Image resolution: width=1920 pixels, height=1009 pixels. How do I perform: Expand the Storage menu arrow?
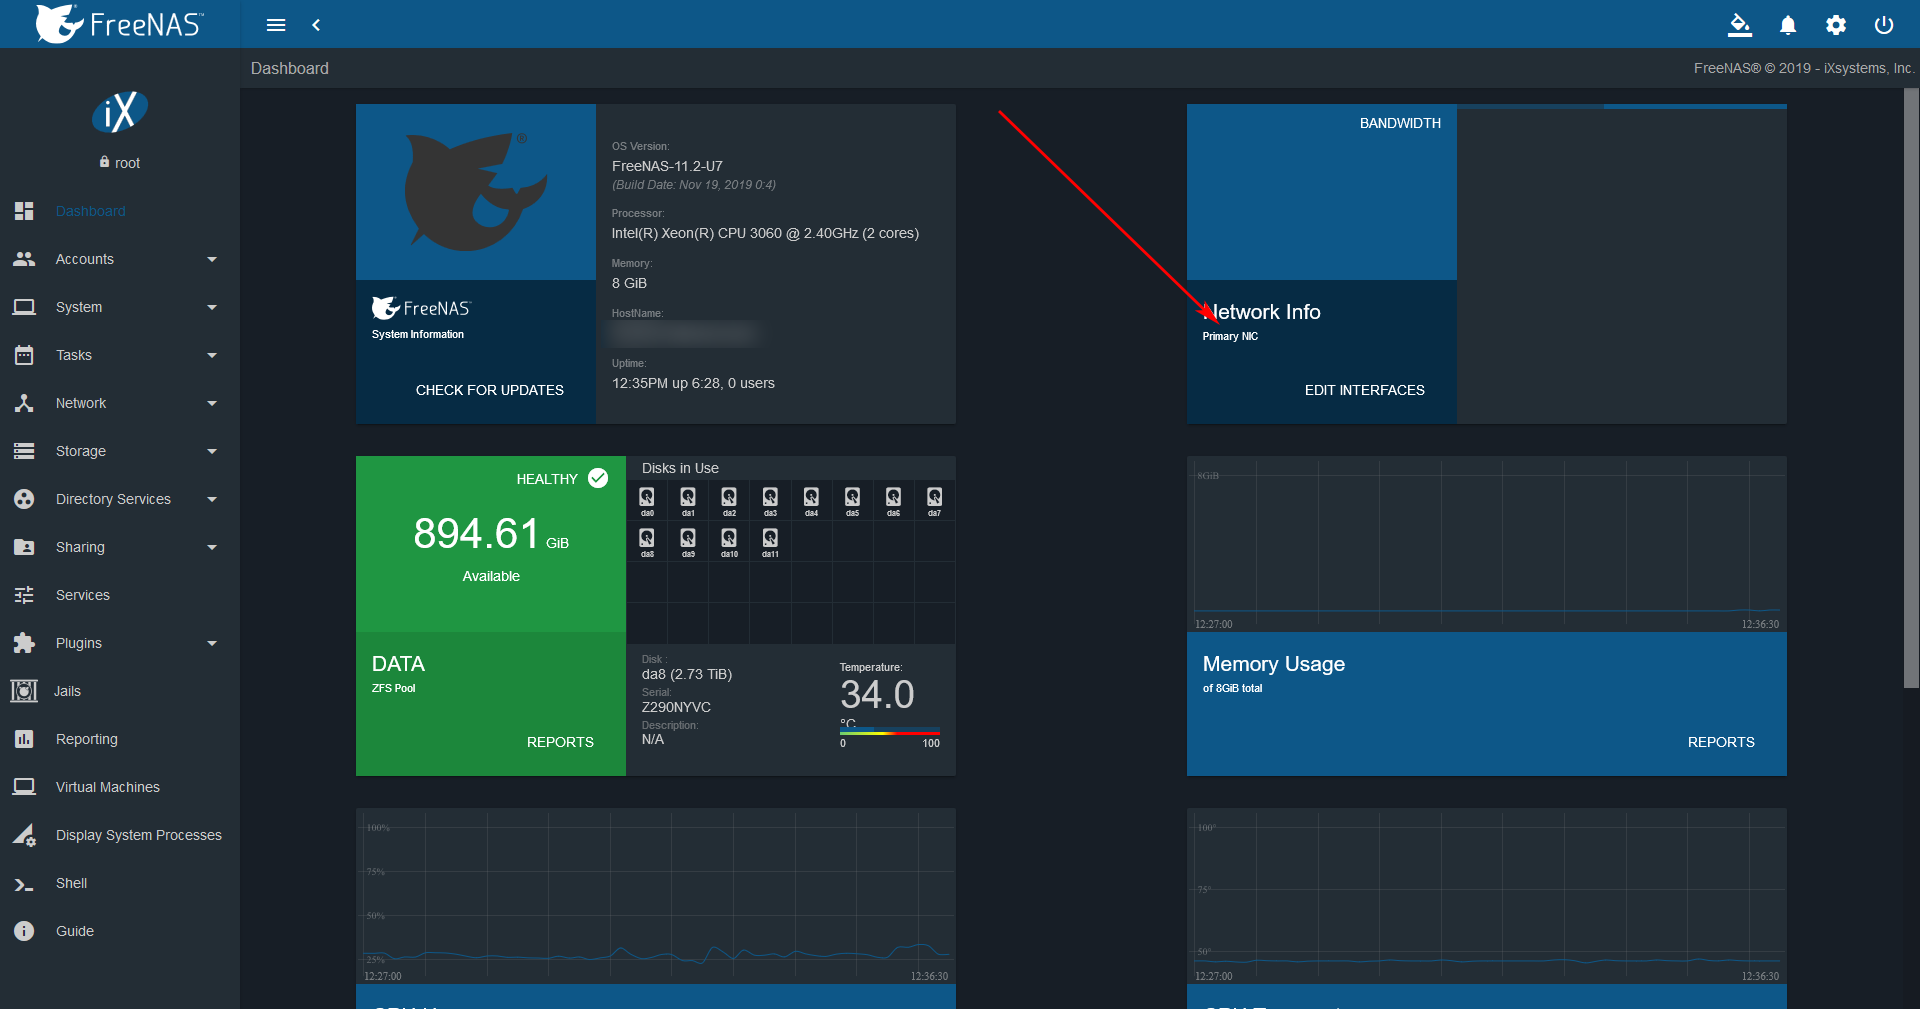tap(212, 452)
